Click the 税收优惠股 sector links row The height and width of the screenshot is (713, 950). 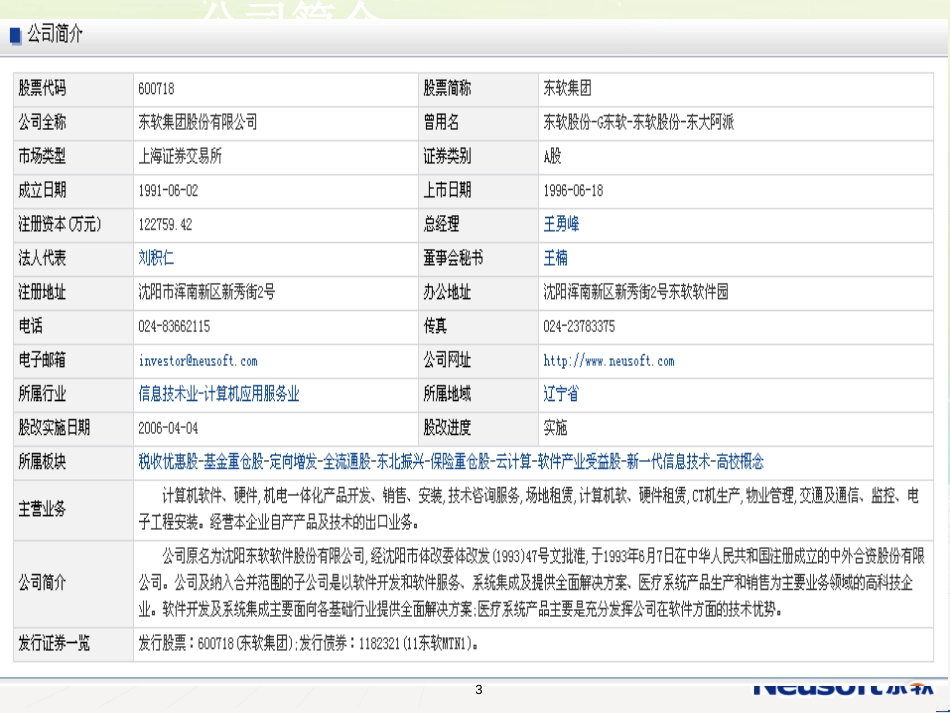tap(451, 462)
